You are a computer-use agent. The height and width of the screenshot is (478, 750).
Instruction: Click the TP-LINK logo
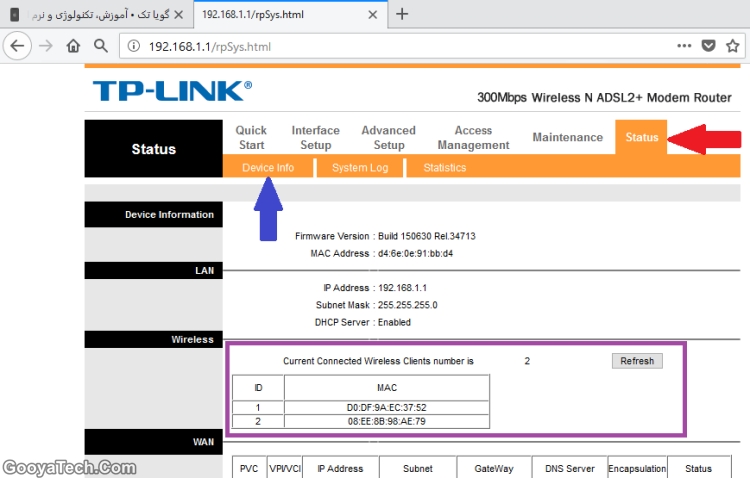coord(172,91)
